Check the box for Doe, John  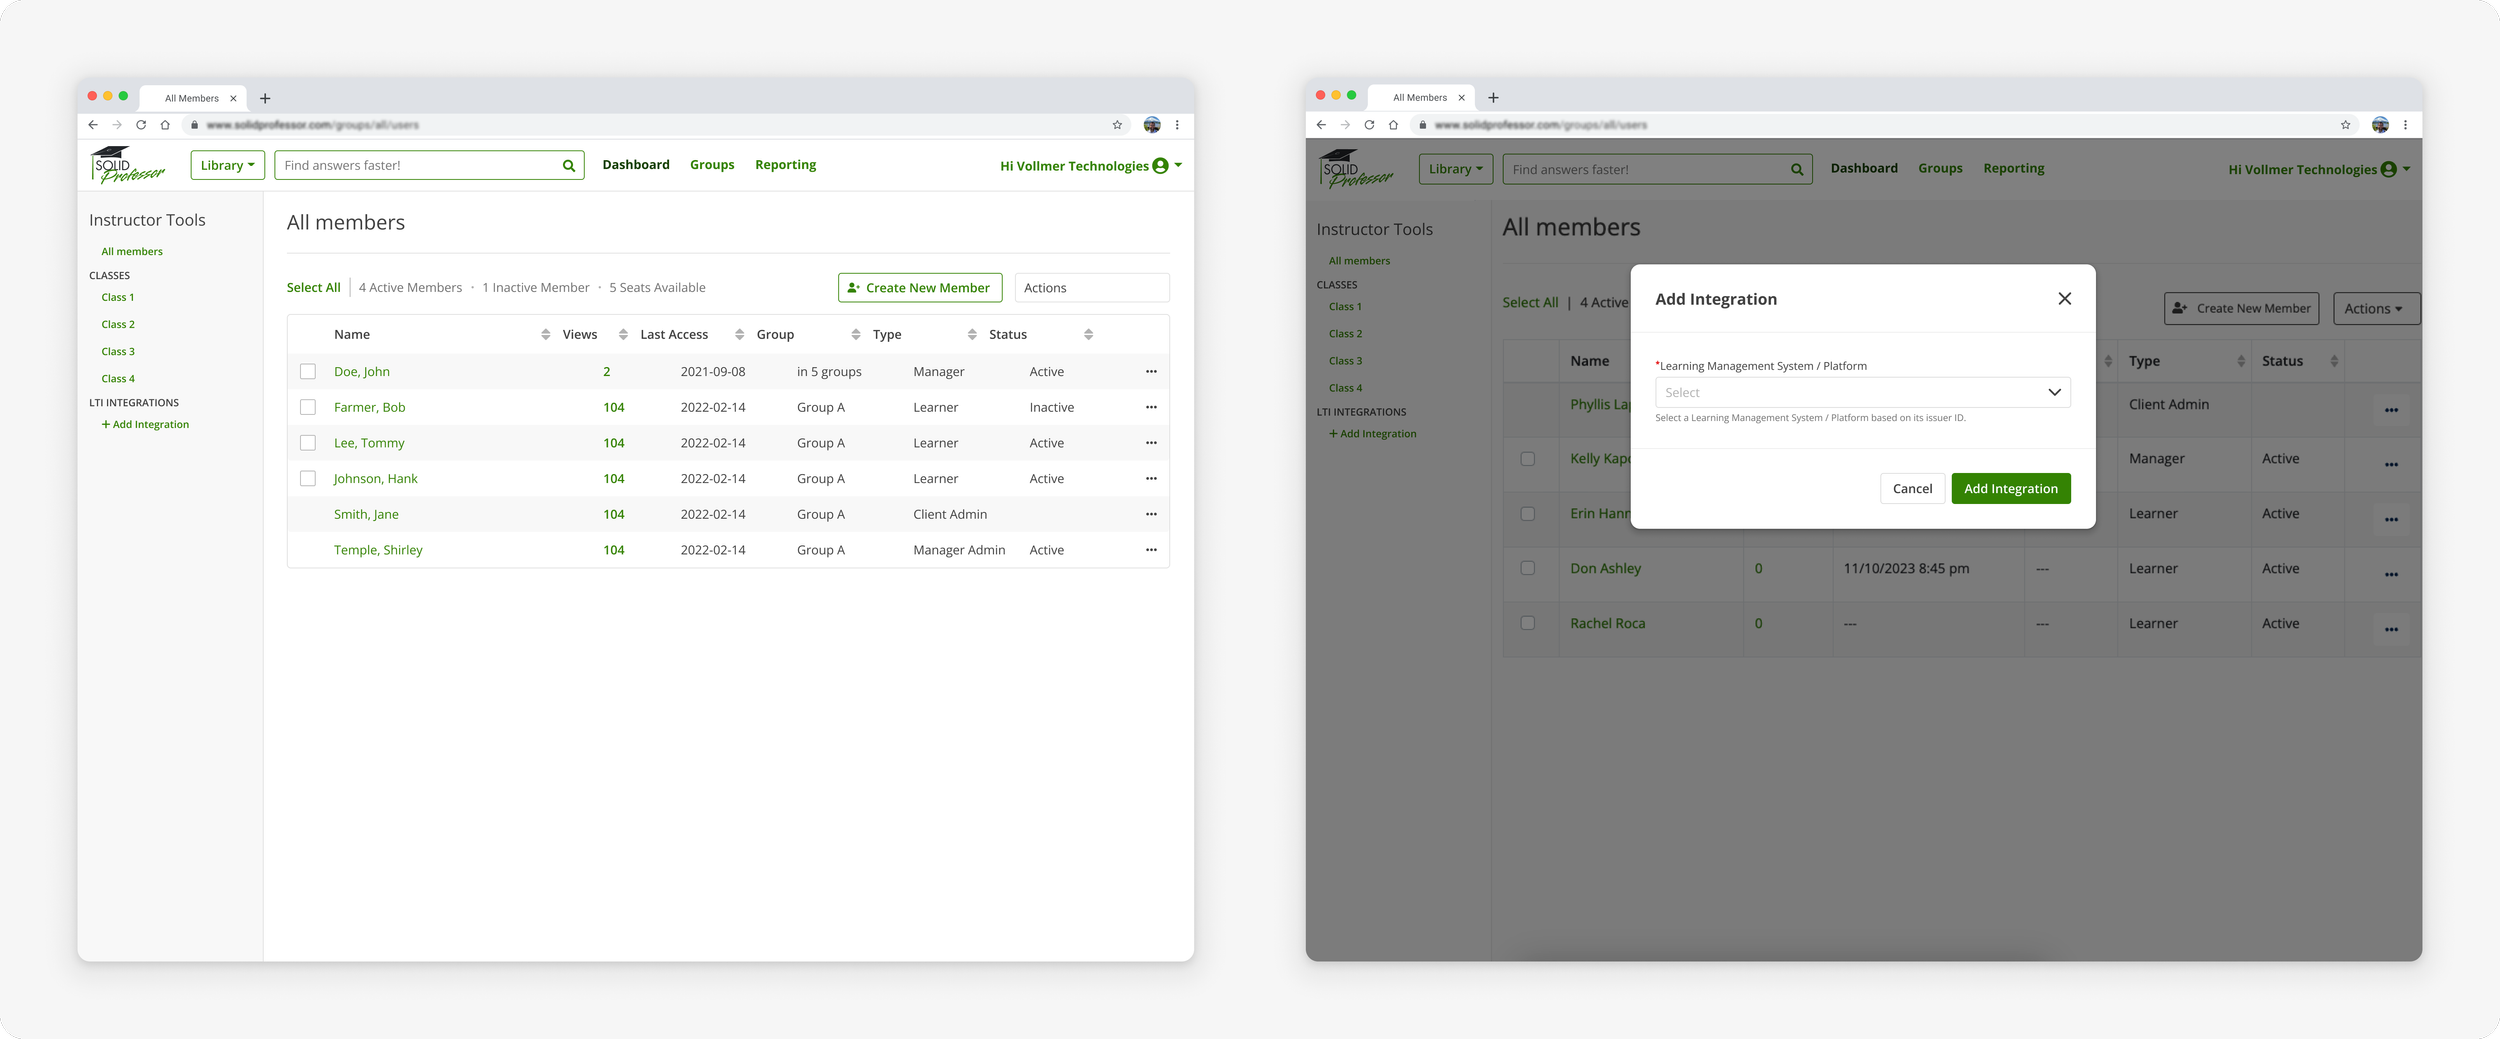point(308,372)
